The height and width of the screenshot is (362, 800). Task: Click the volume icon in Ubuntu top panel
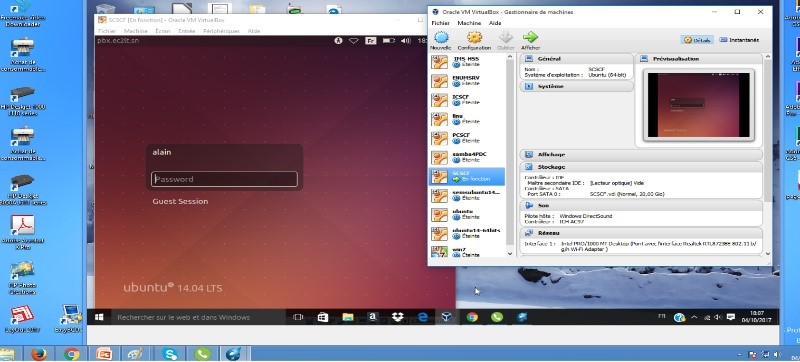click(406, 41)
